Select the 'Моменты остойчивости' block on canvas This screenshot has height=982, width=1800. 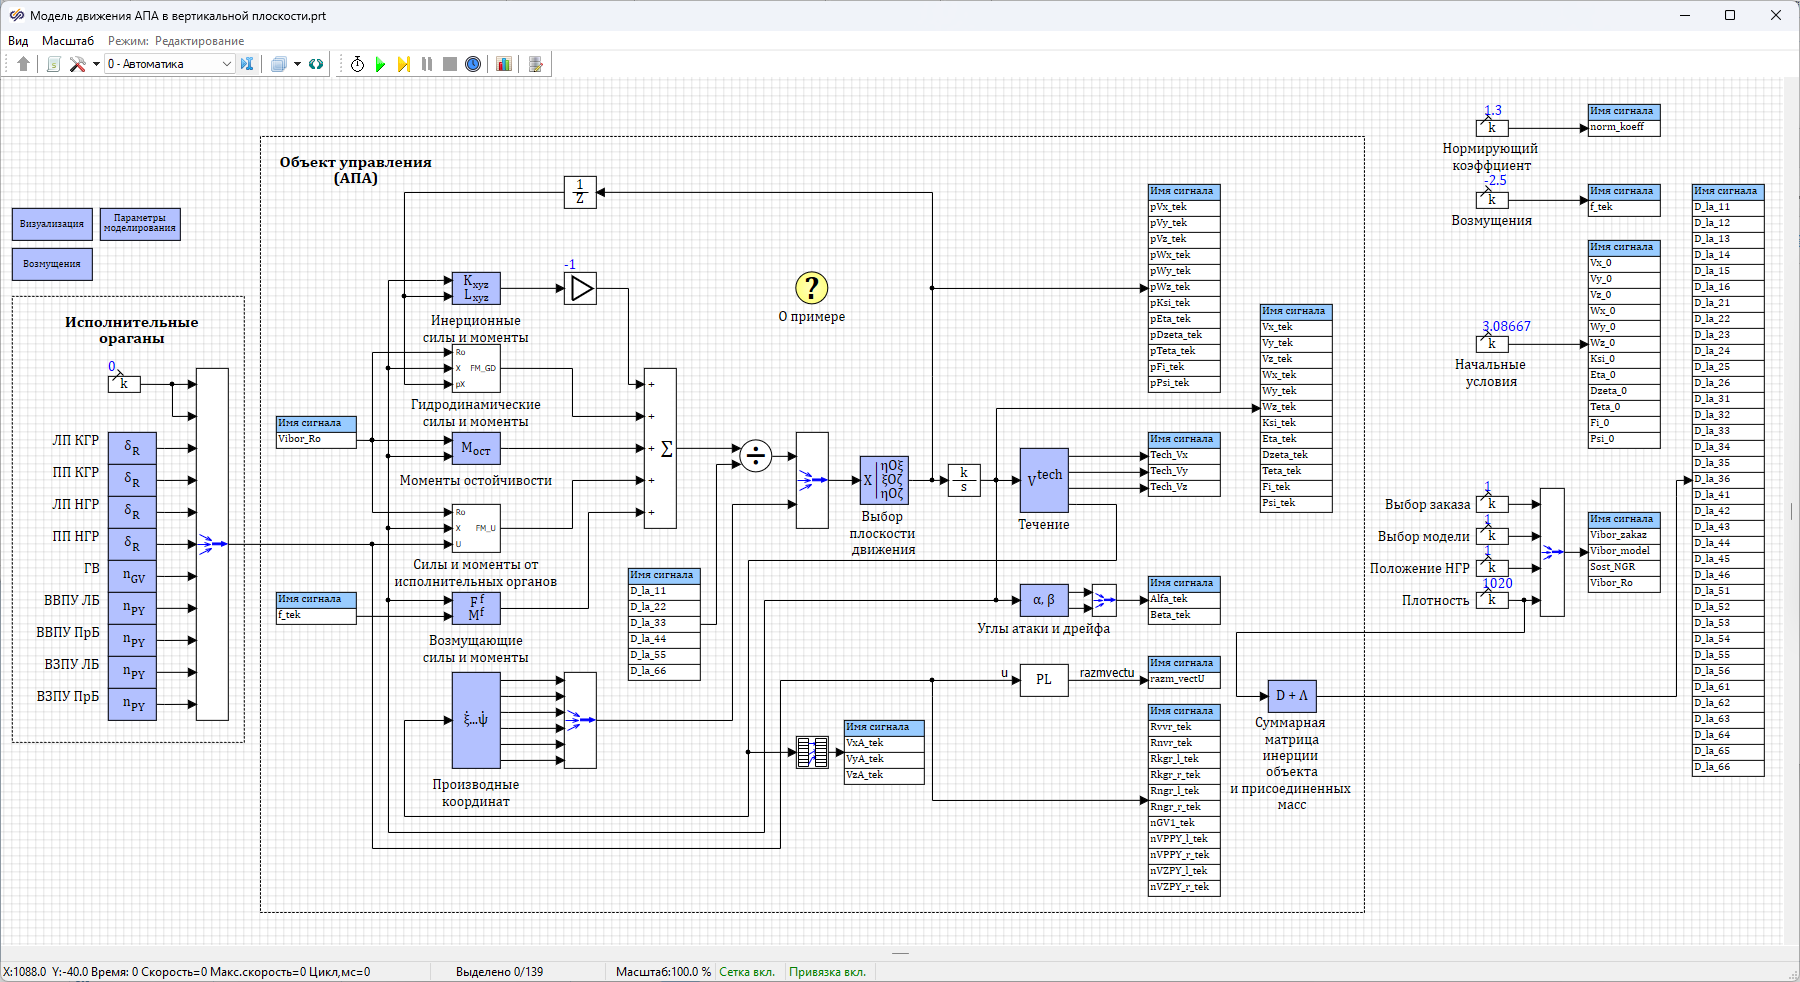click(x=476, y=449)
